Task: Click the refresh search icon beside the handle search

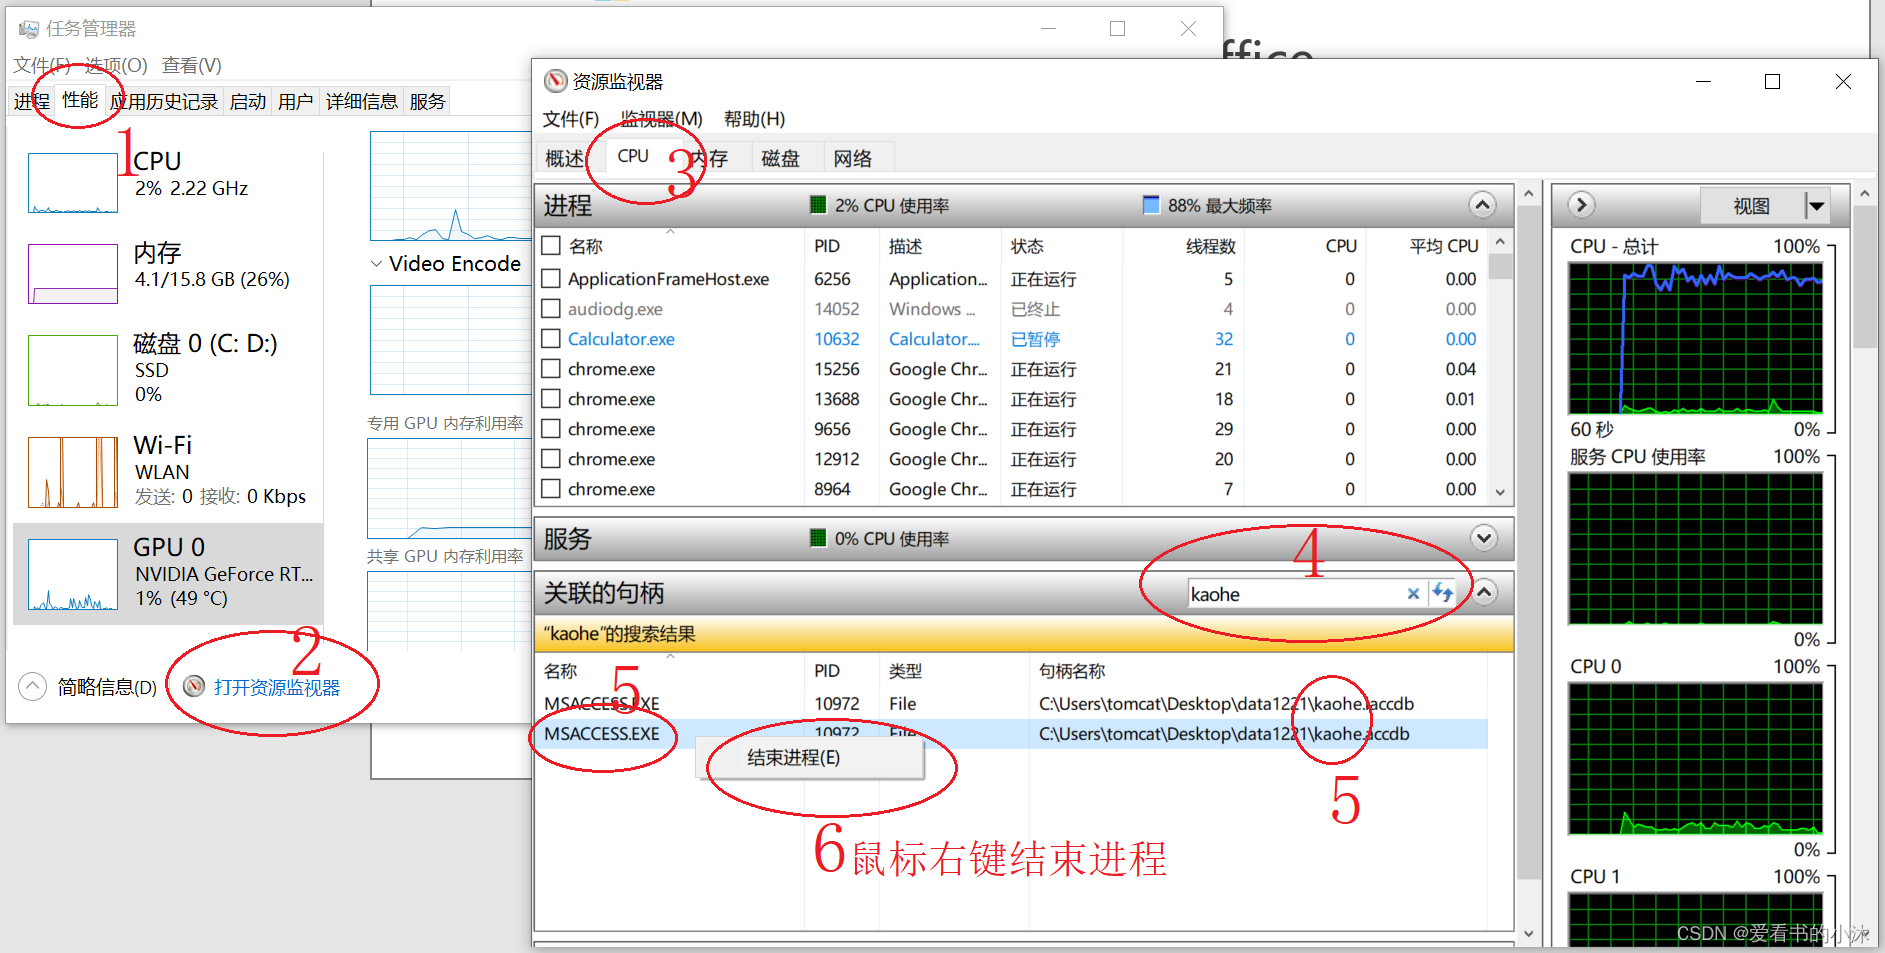Action: 1442,593
